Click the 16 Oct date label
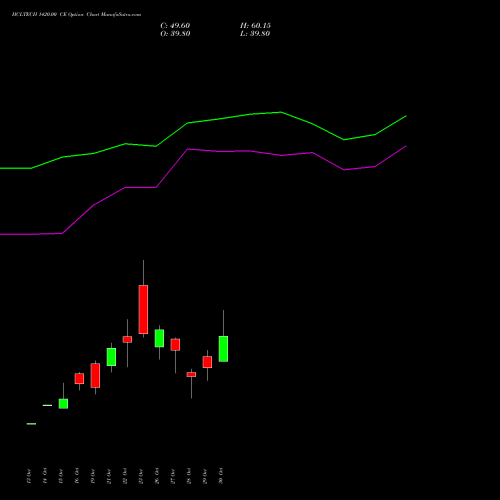This screenshot has width=500, height=500. tap(77, 476)
